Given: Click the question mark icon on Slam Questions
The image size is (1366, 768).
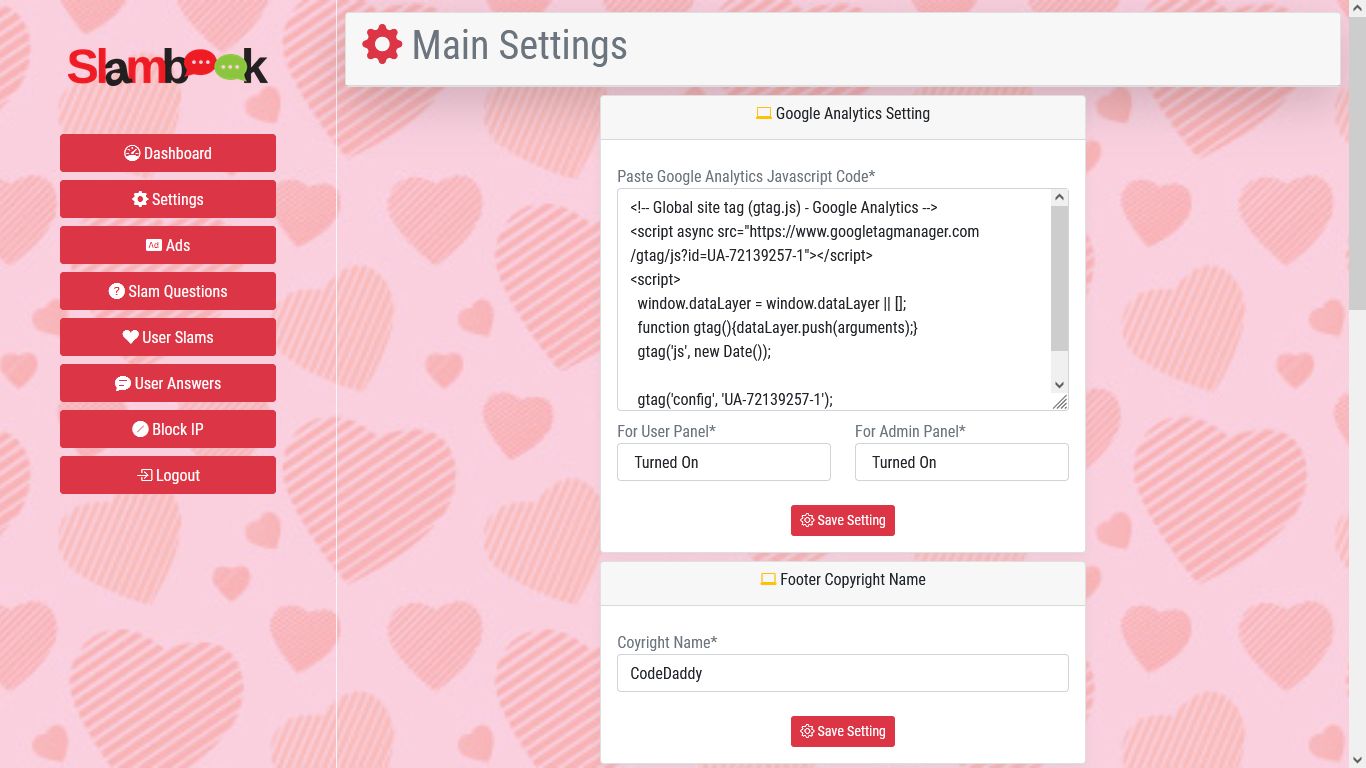Looking at the screenshot, I should click(118, 291).
